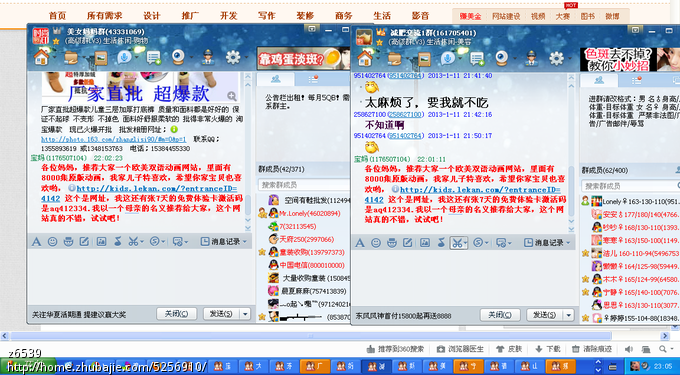Open emoticon smiley picker in 减肥交流1群 input toolbar
The image size is (680, 375).
pyautogui.click(x=376, y=243)
